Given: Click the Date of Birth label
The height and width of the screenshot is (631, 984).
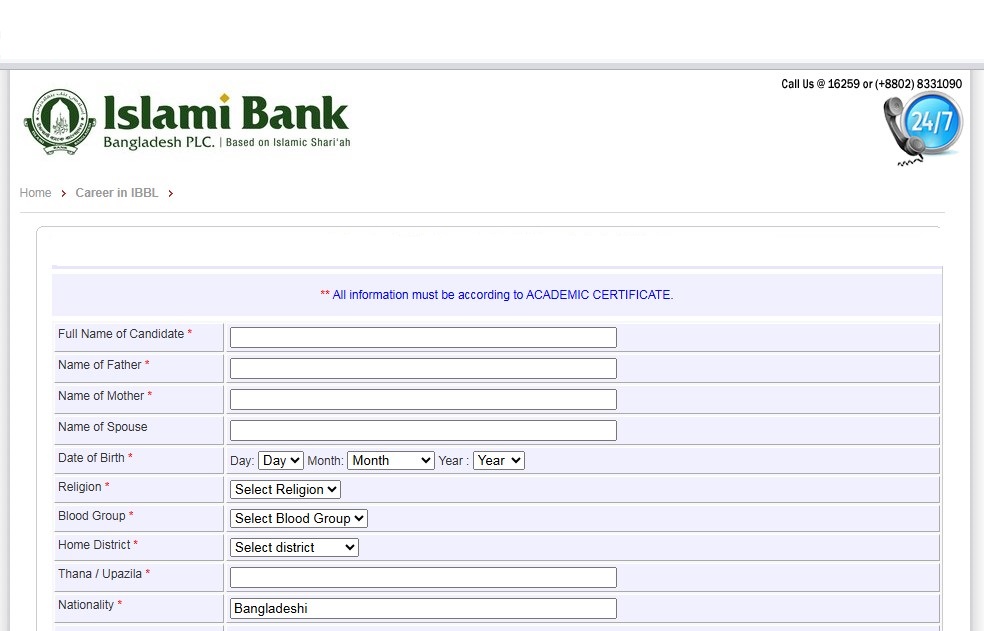Looking at the screenshot, I should [91, 458].
